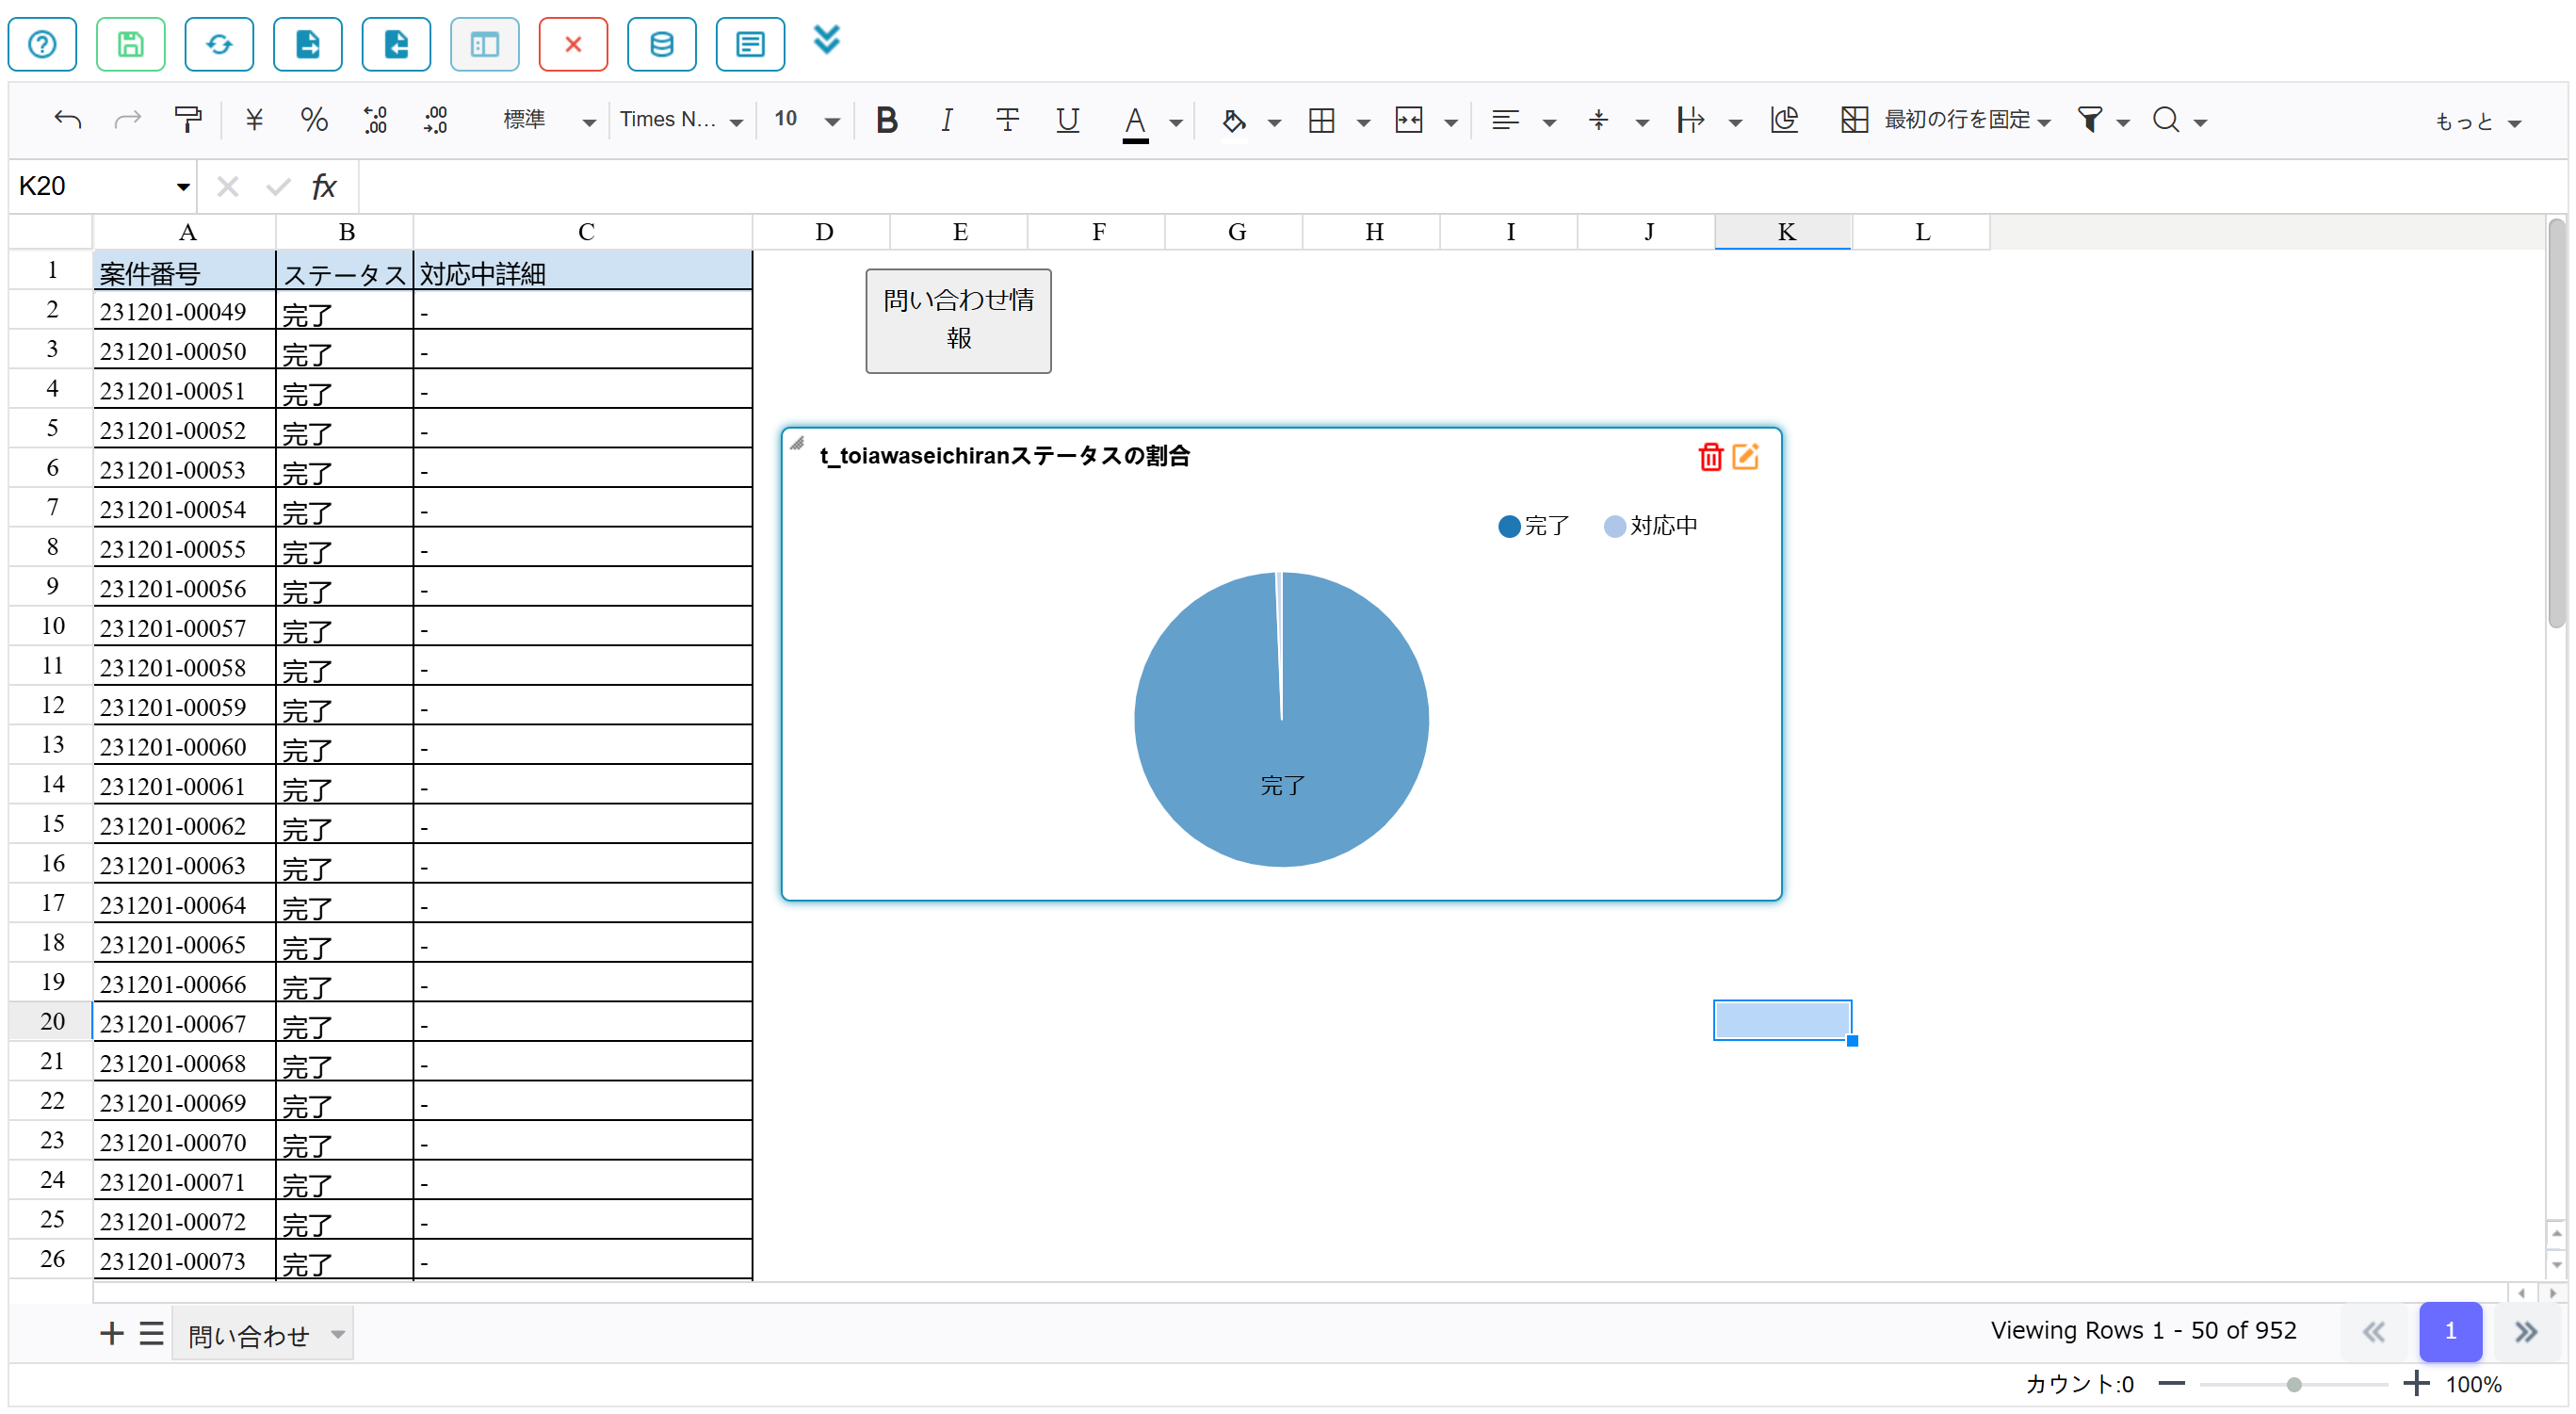
Task: Edit the chart with pencil icon
Action: 1745,456
